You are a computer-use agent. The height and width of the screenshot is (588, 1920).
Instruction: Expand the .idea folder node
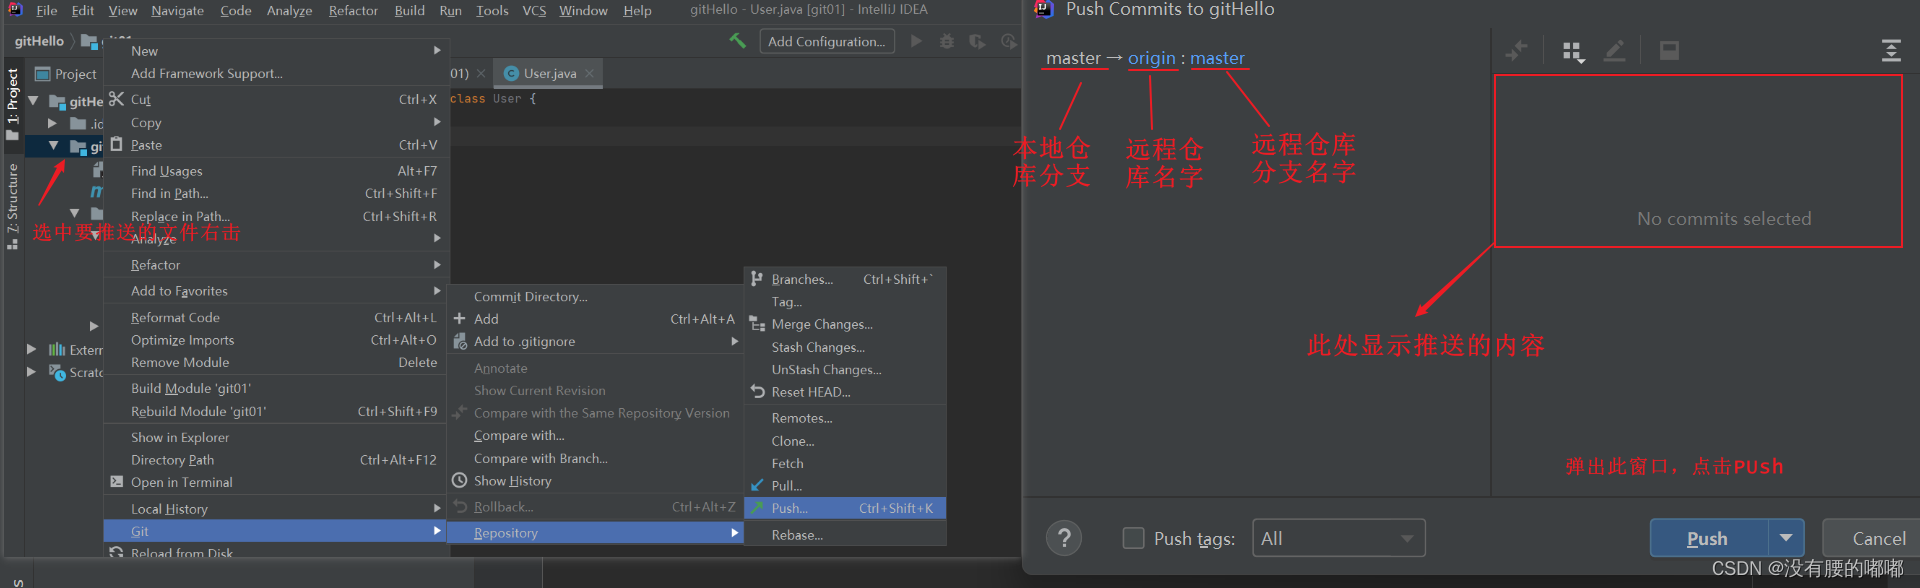[x=53, y=123]
